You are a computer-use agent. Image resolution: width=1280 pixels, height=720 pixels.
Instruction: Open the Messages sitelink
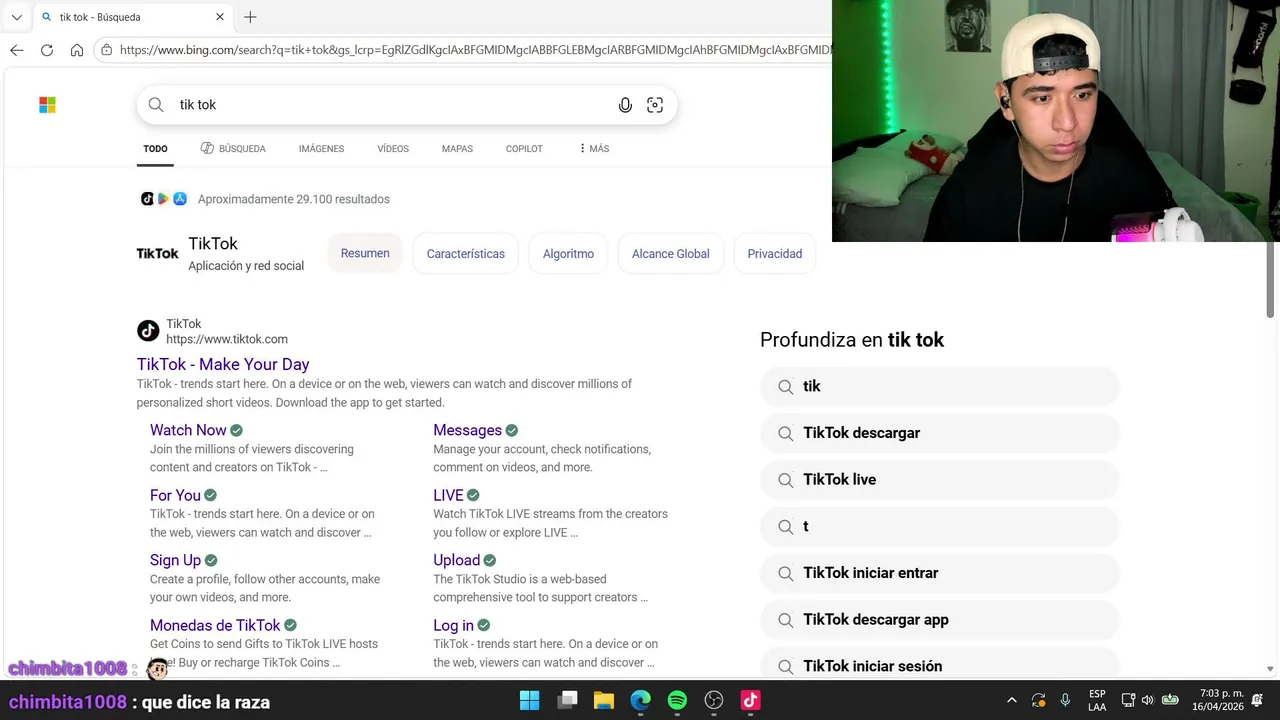tap(467, 430)
